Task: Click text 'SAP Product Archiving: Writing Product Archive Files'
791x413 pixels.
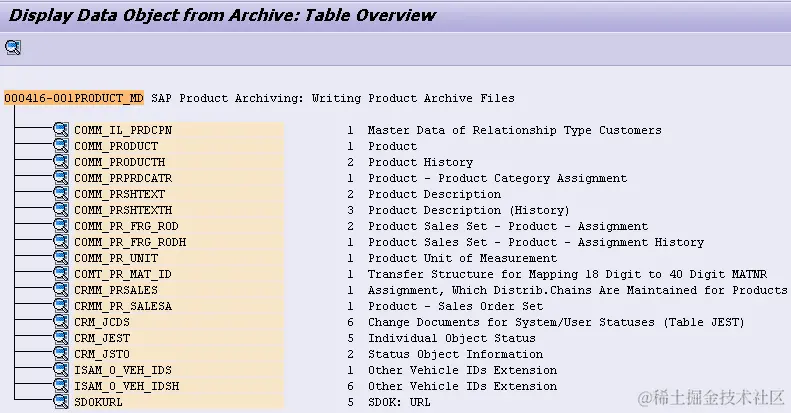Action: click(333, 98)
